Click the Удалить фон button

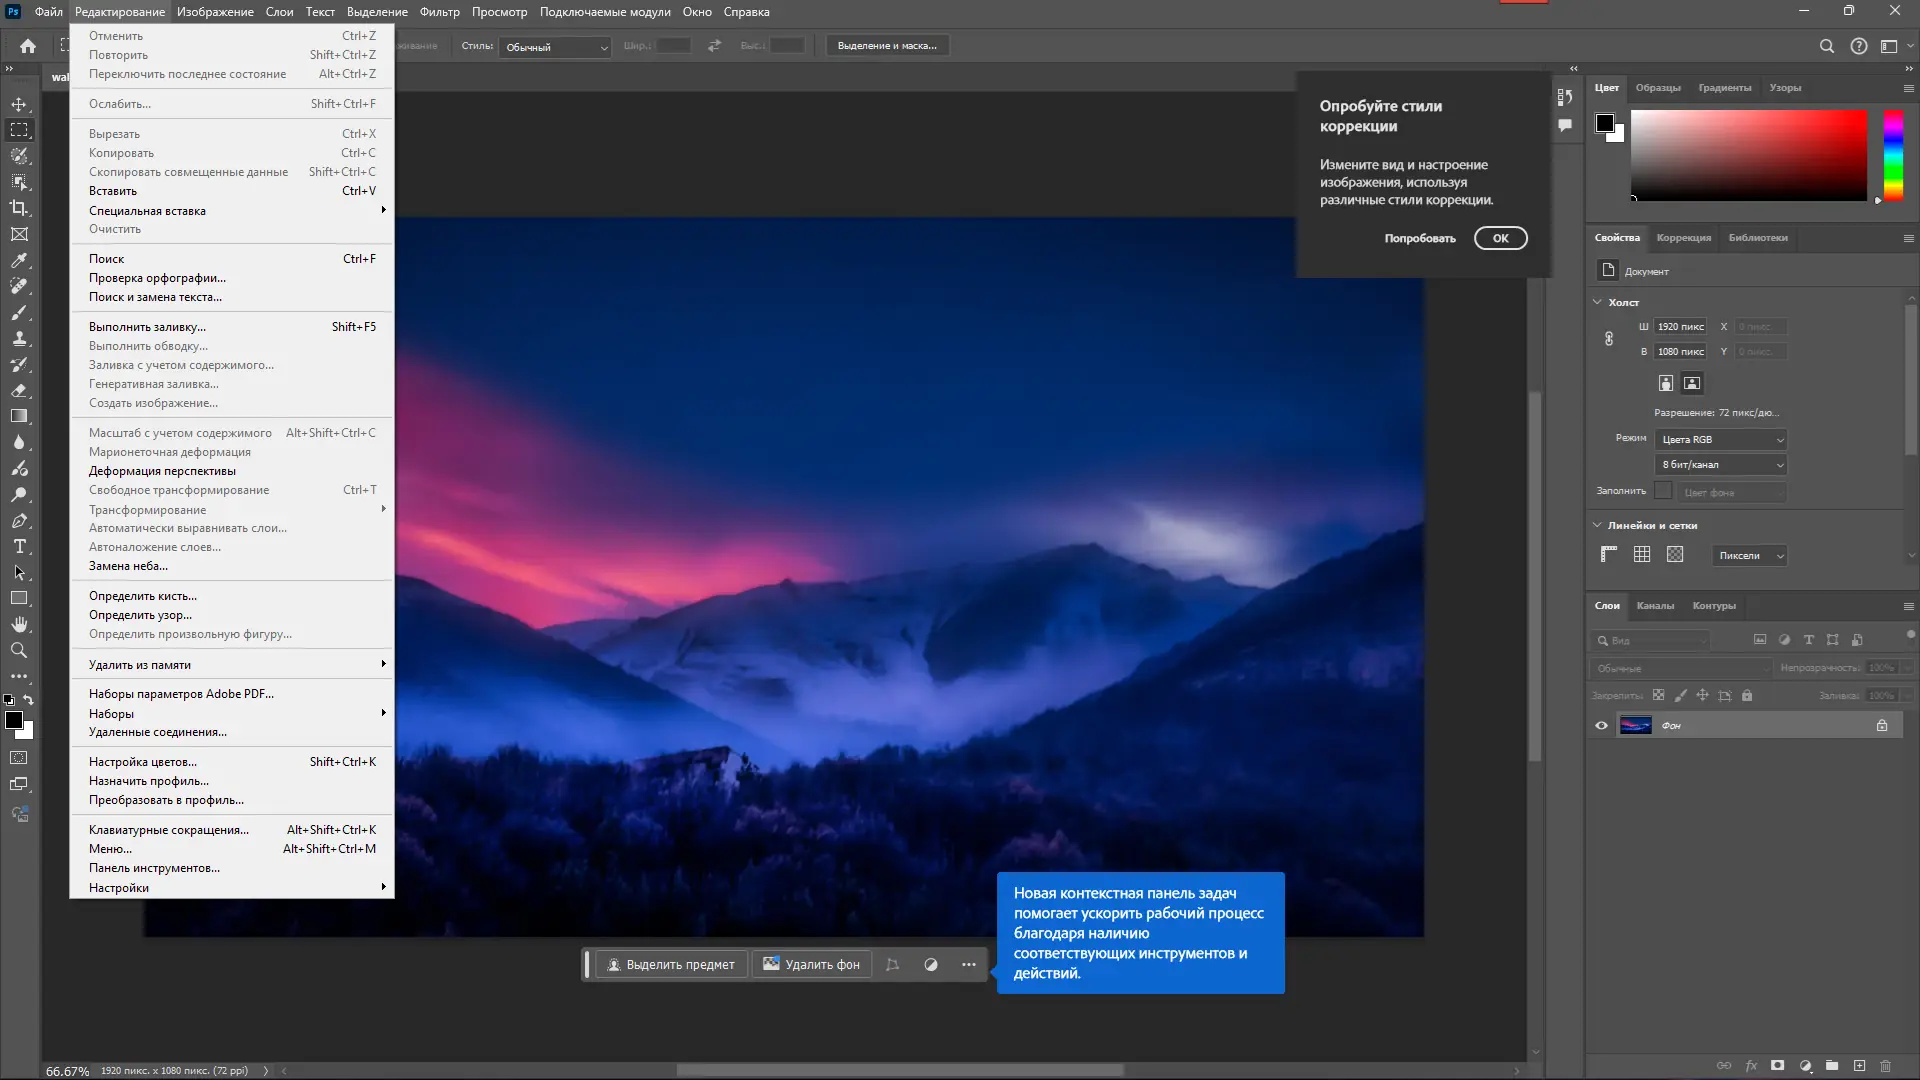click(x=811, y=965)
